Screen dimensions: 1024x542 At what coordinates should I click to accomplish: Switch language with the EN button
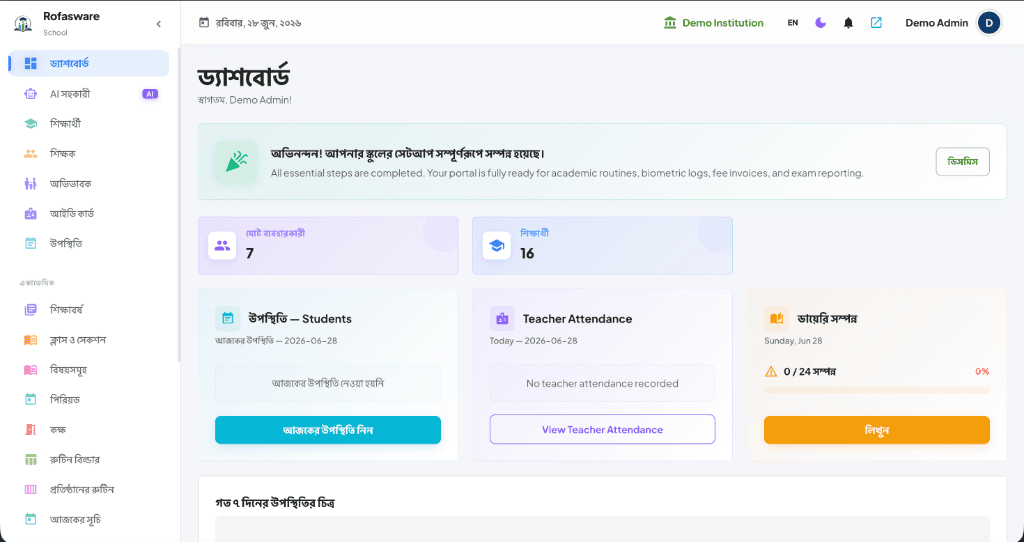[x=792, y=23]
